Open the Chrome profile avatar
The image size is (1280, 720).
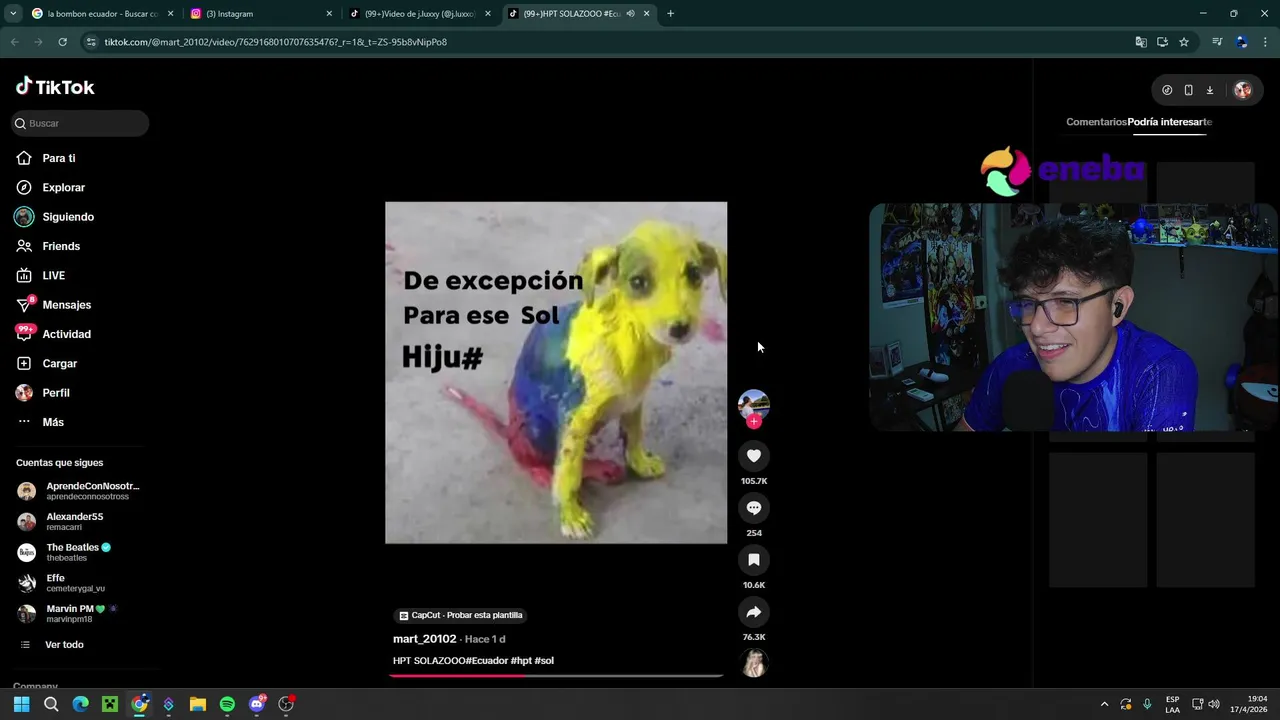click(1241, 42)
